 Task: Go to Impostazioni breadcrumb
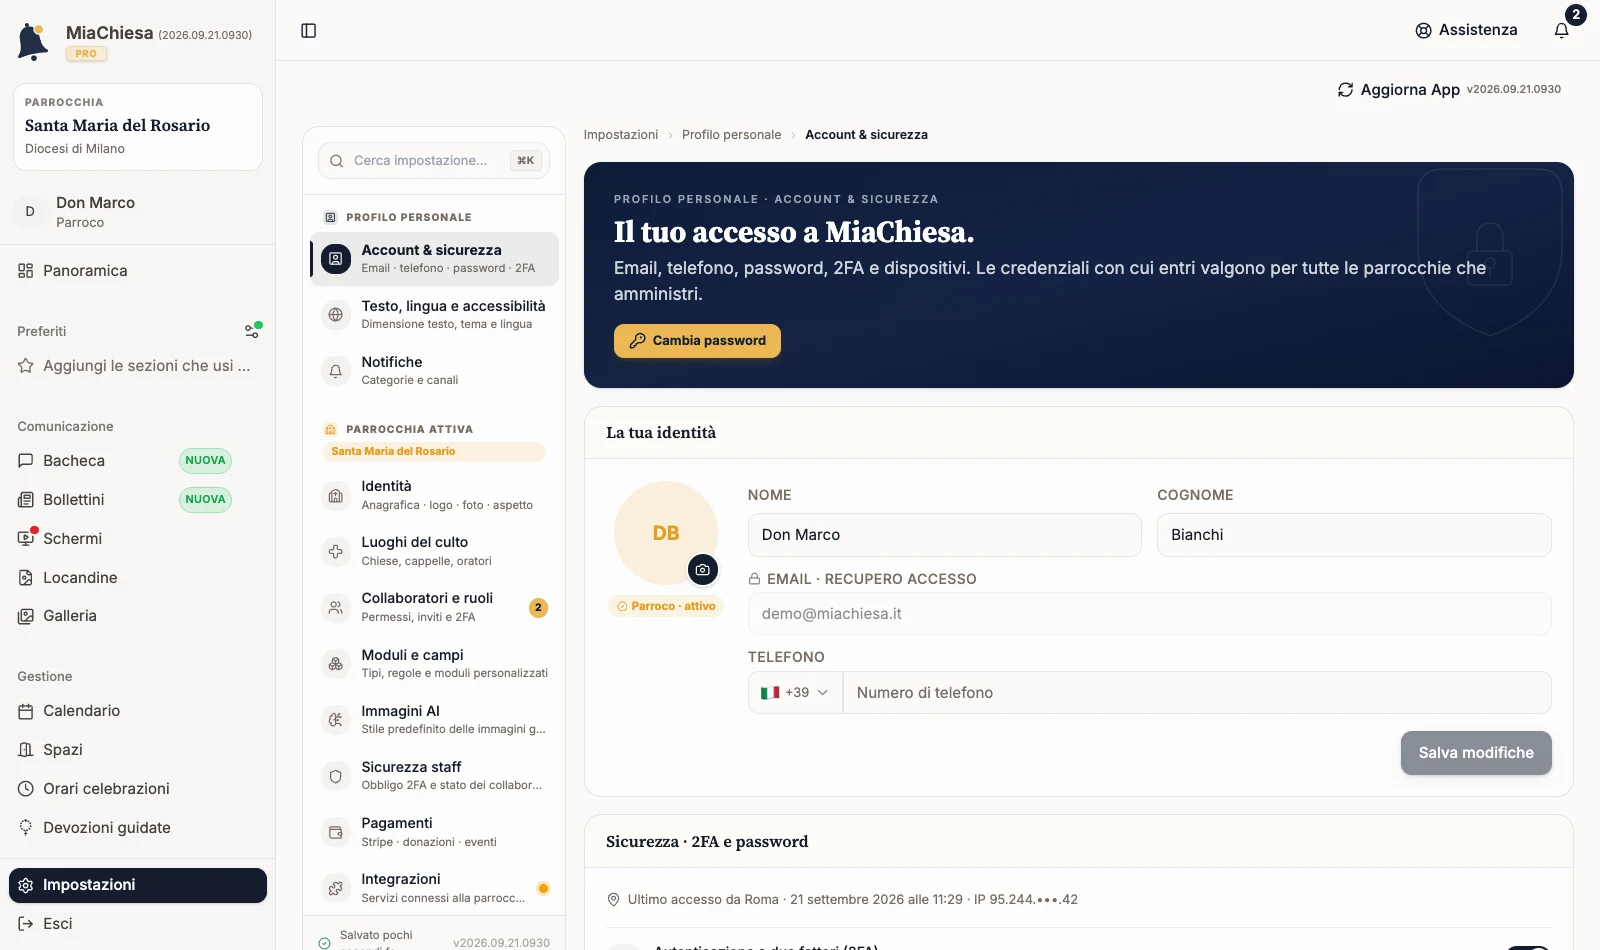click(x=621, y=135)
